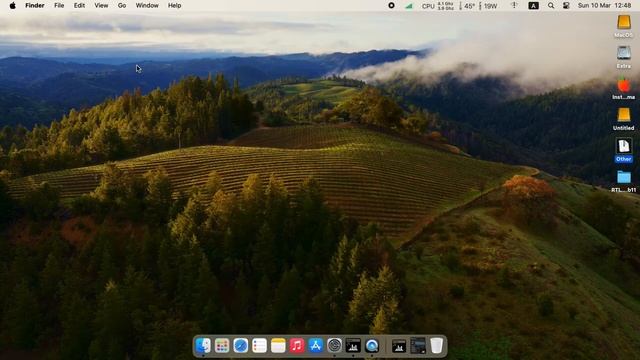Open the View menu
640x360 pixels.
point(101,6)
